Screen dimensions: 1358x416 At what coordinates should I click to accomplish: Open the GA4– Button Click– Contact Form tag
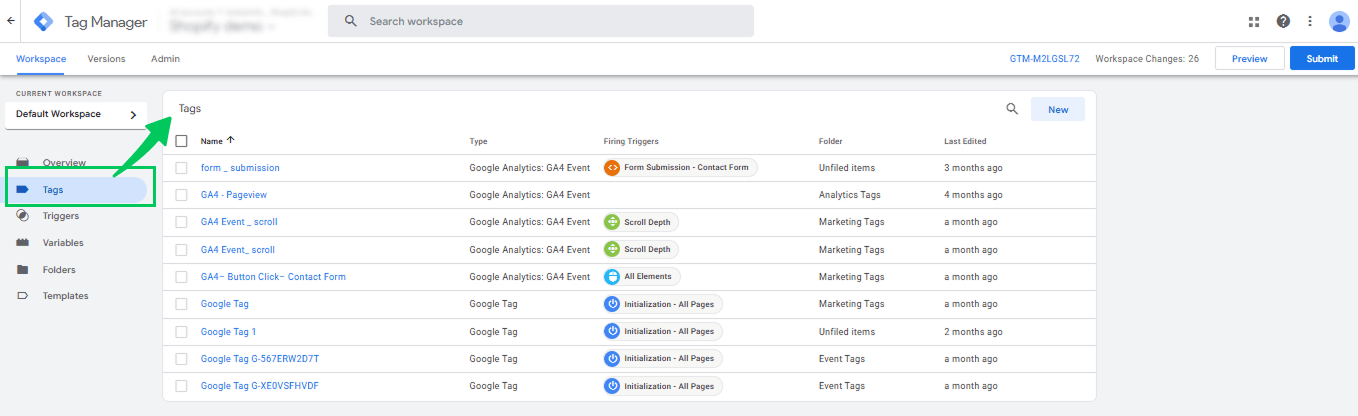(x=273, y=277)
